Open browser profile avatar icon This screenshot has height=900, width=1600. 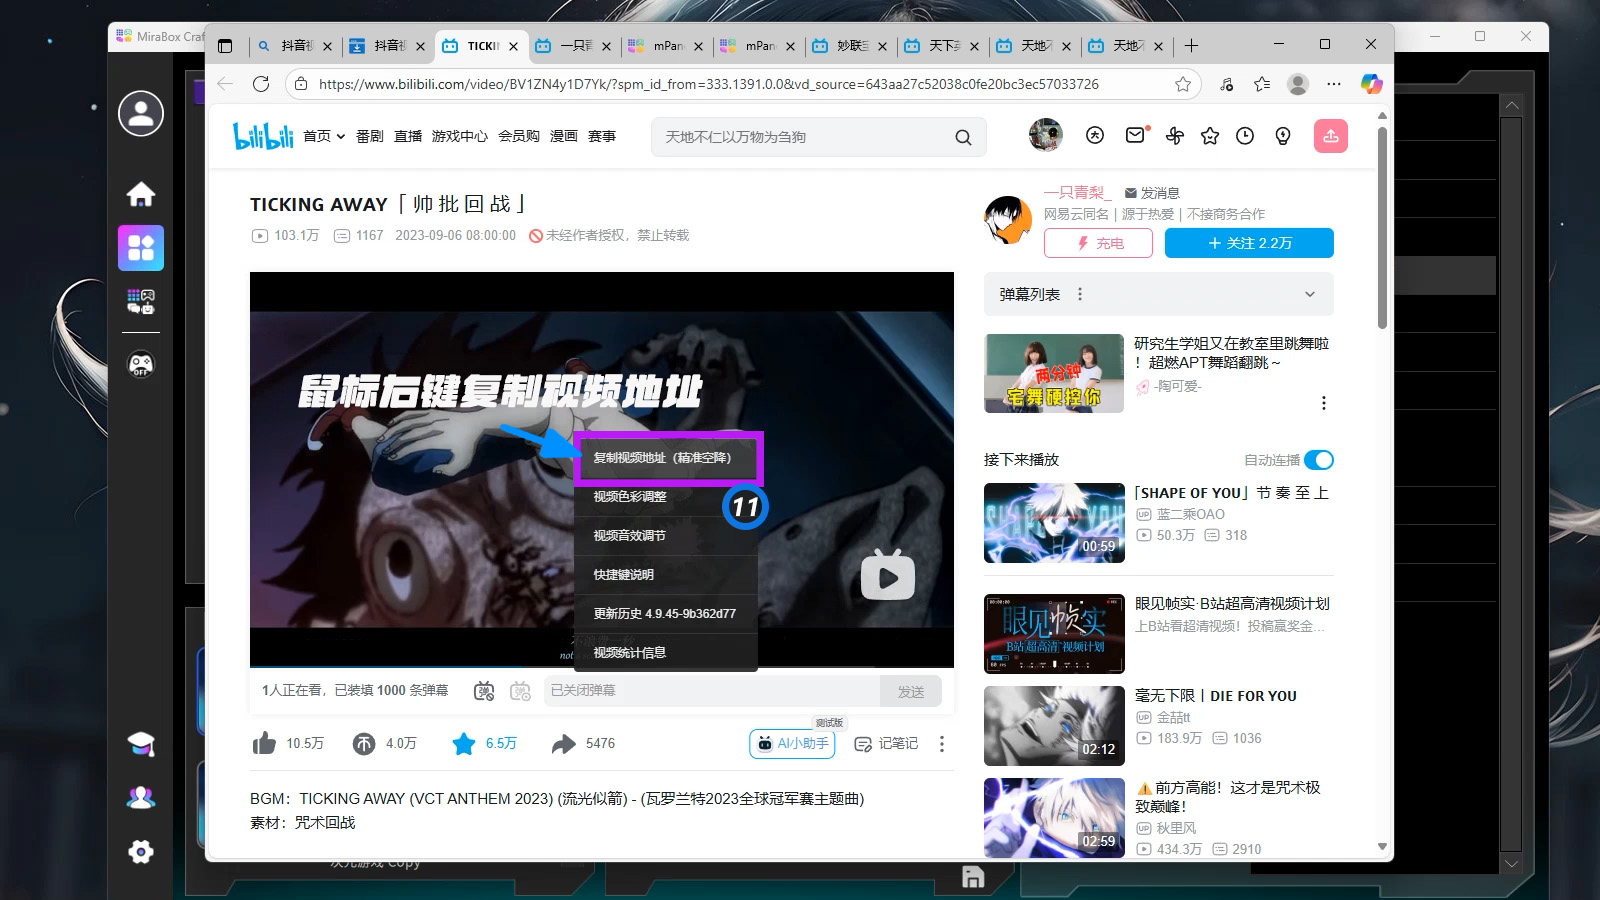click(x=1298, y=84)
